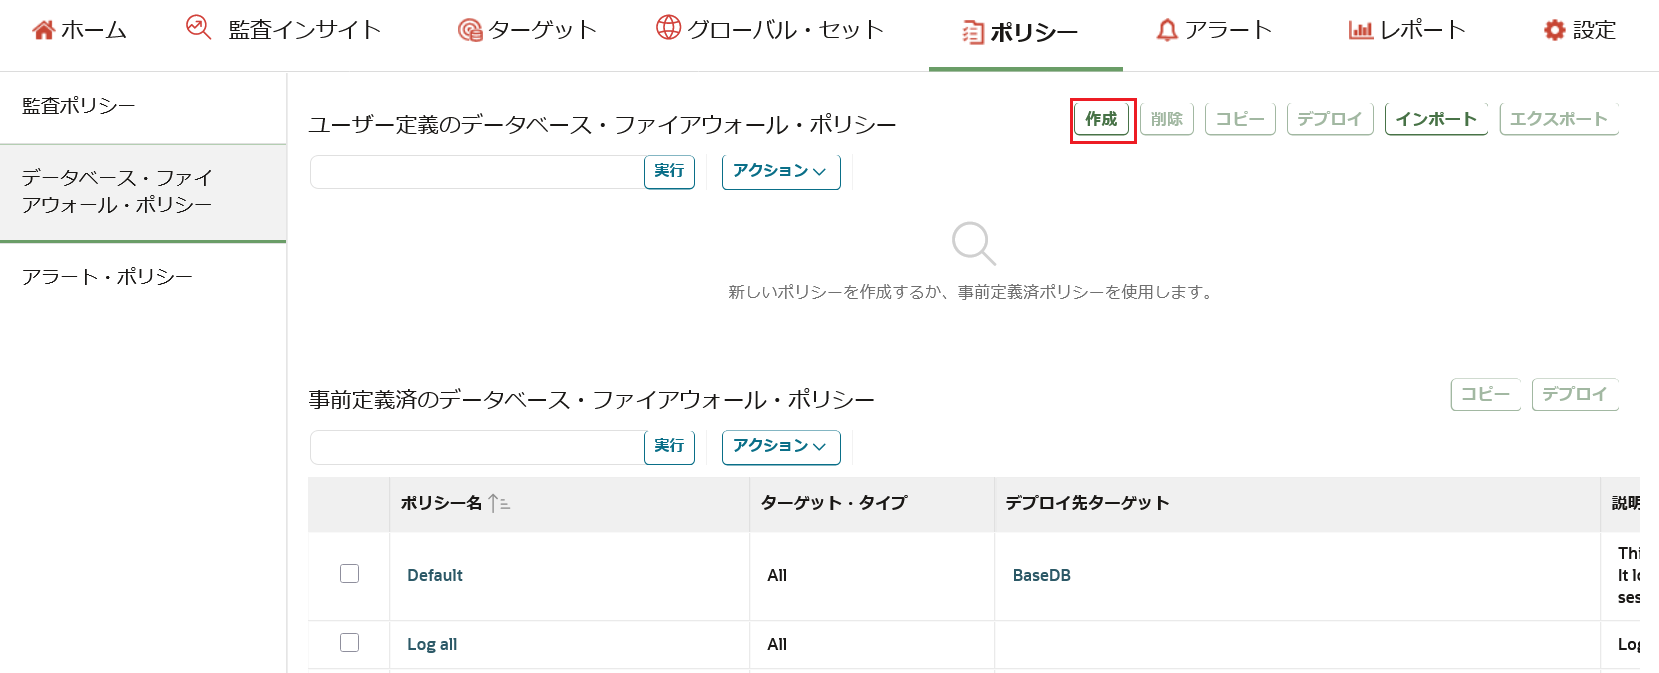Click the targets bullseye icon

click(x=469, y=31)
